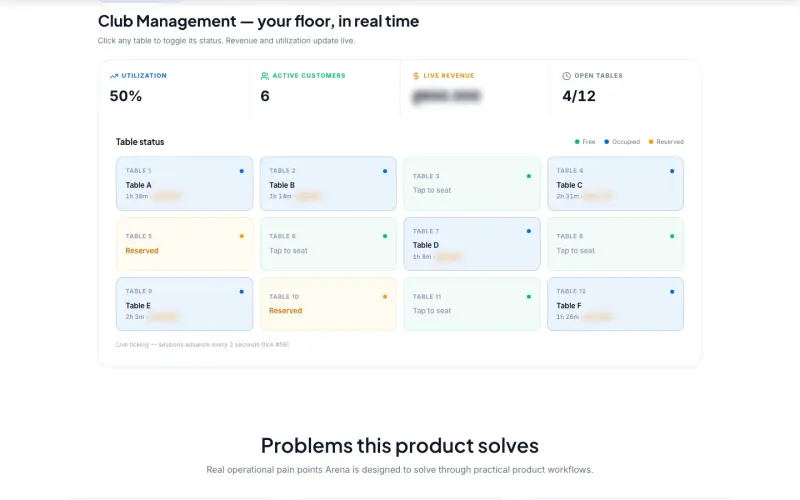Viewport: 800px width, 500px height.
Task: Click the blue Occupied legend dot
Action: click(x=607, y=142)
